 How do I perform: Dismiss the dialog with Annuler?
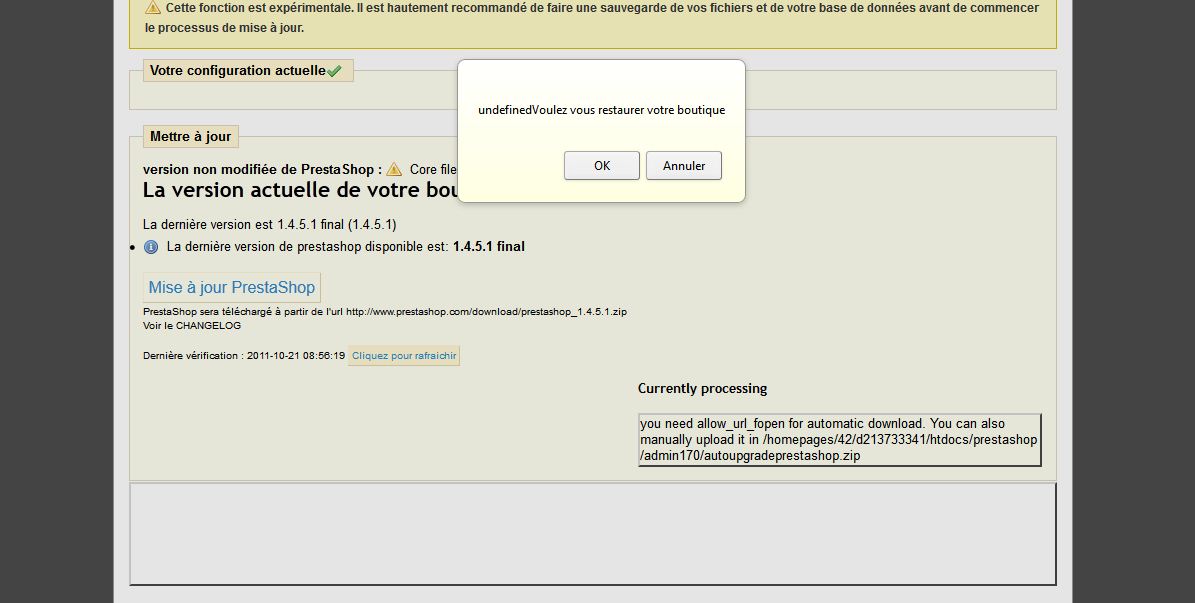(684, 165)
